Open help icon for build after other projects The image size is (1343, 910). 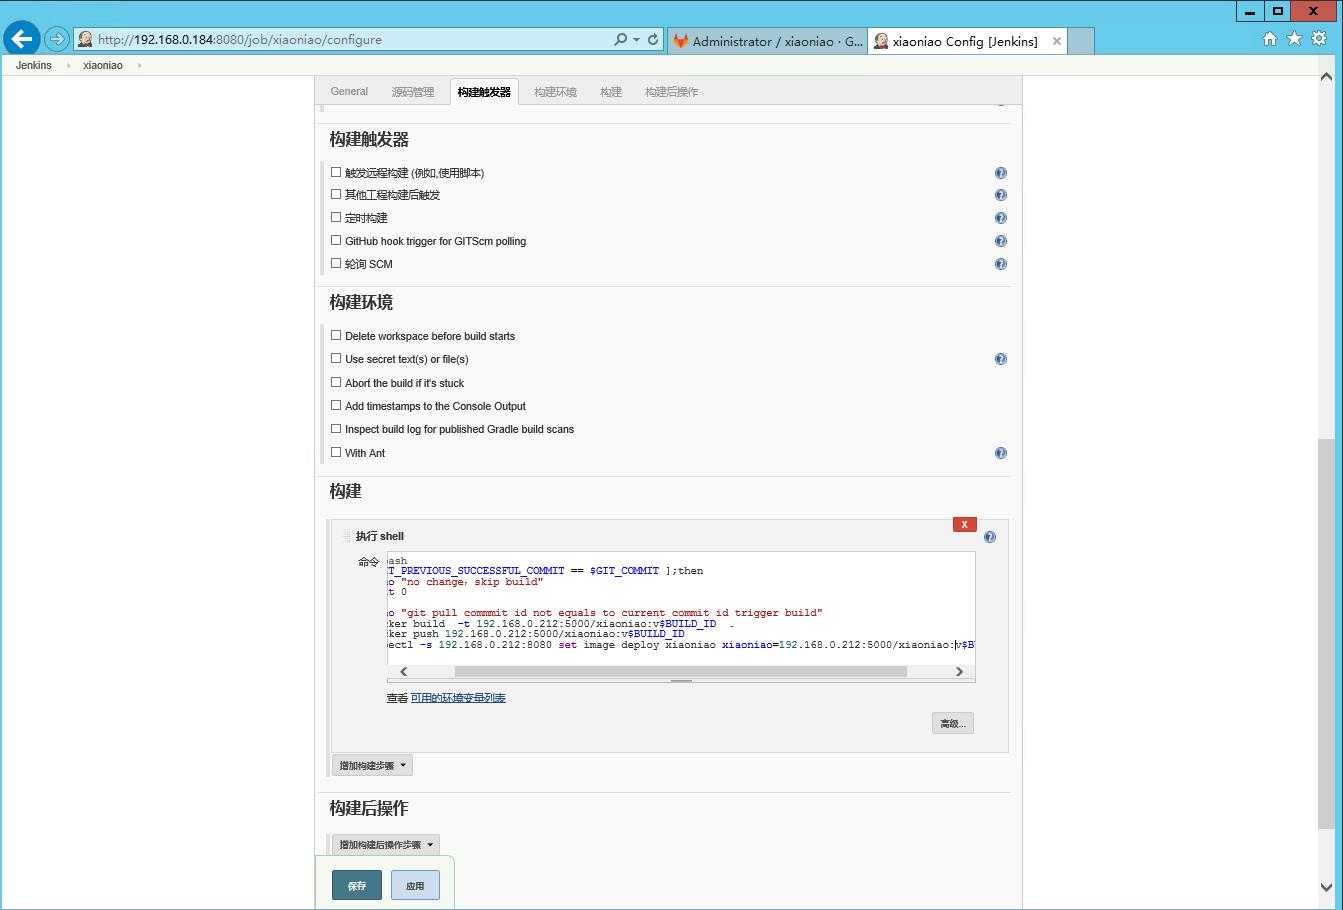(x=1000, y=195)
